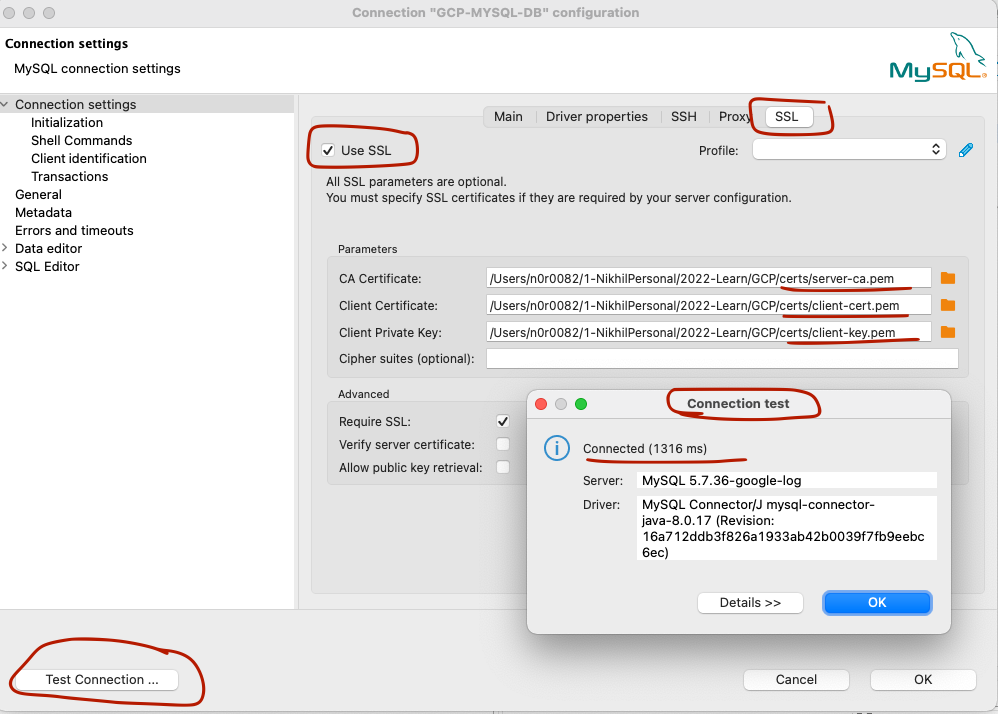Browse for CA Certificate file folder icon
998x714 pixels.
click(x=948, y=278)
